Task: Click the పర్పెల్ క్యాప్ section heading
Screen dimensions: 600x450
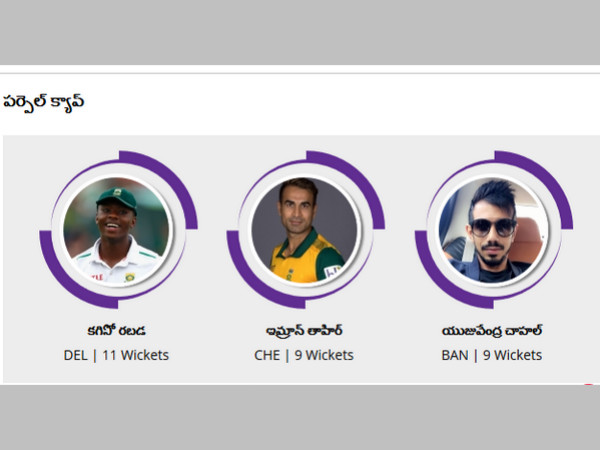Action: pyautogui.click(x=43, y=103)
